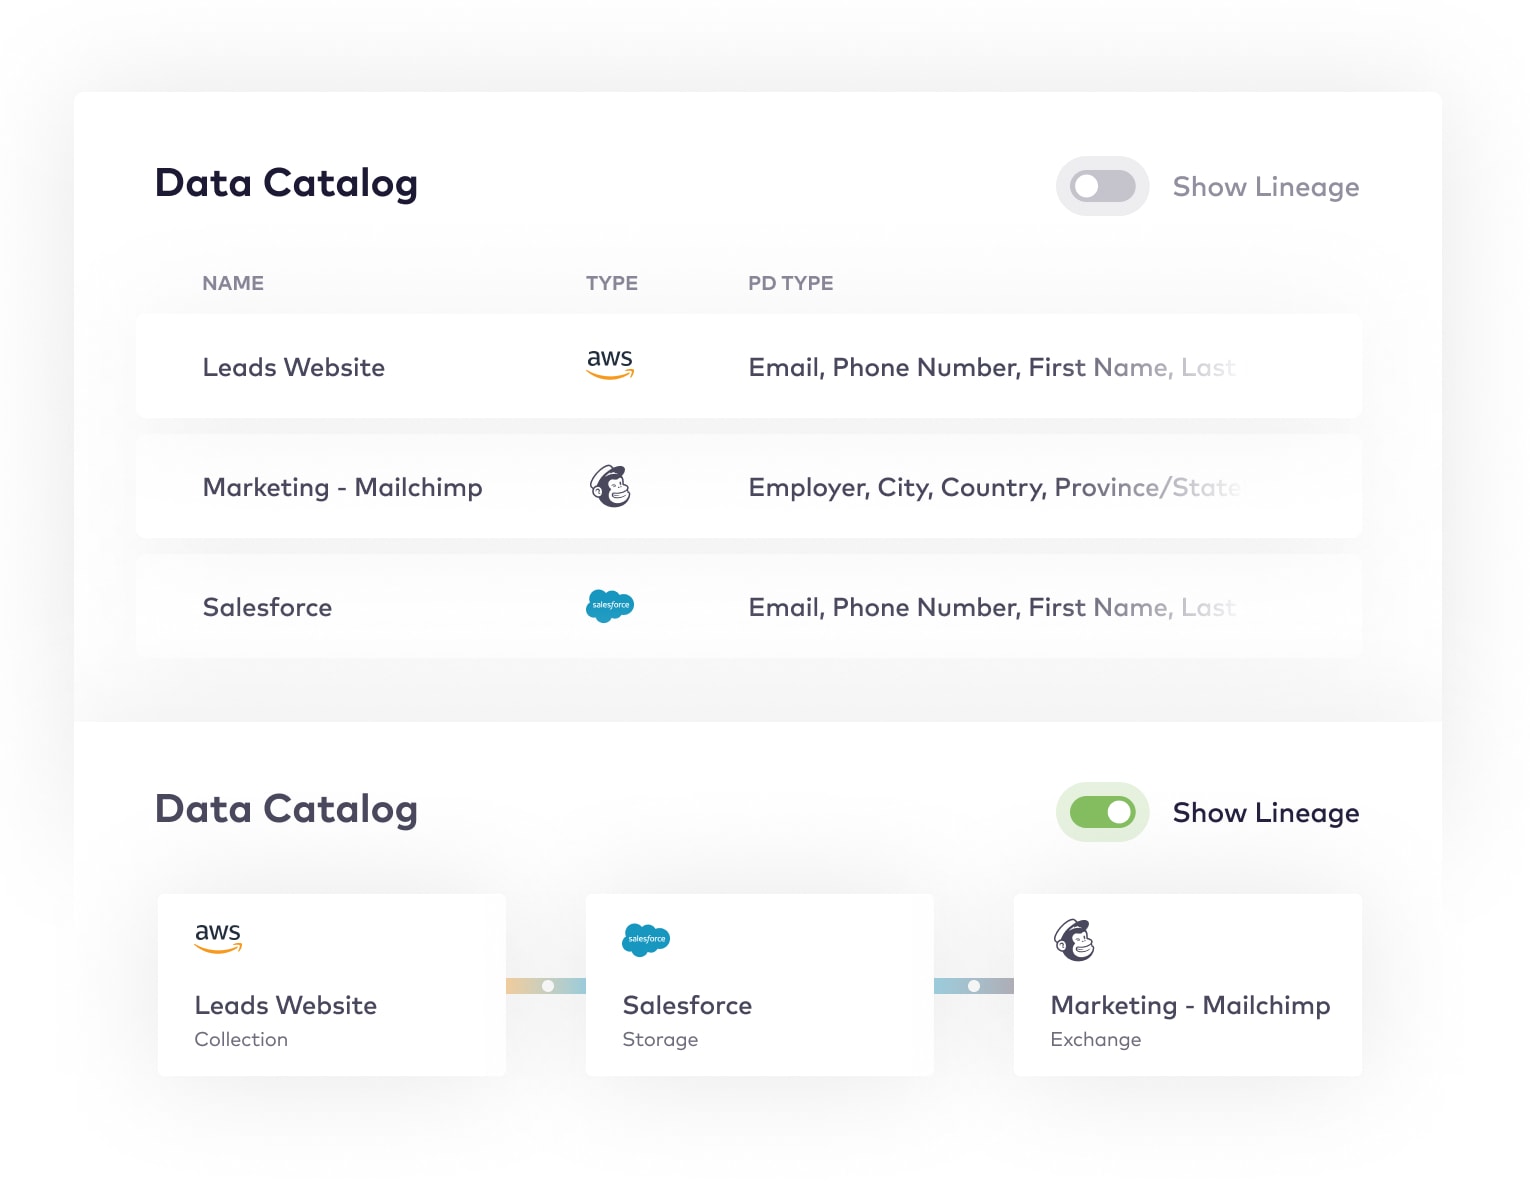Click the upper Data Catalog heading
Viewport: 1530px width, 1194px height.
(x=287, y=184)
